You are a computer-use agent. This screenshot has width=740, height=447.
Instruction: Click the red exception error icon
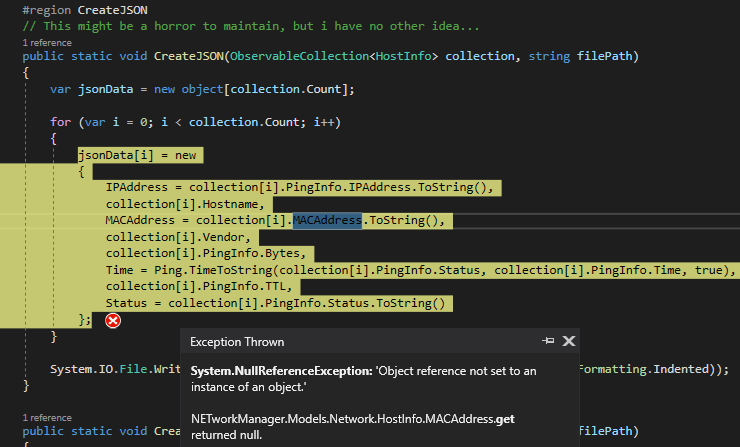[113, 321]
